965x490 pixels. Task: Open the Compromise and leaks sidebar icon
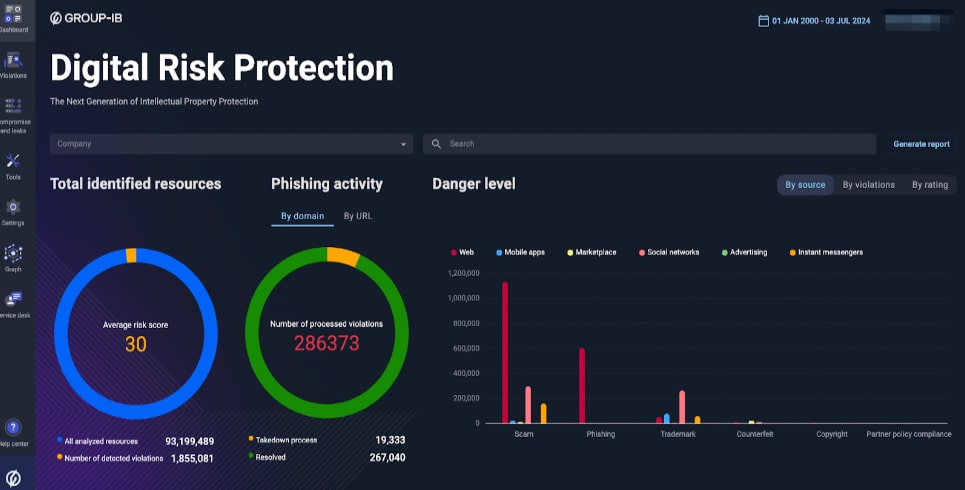pos(13,105)
